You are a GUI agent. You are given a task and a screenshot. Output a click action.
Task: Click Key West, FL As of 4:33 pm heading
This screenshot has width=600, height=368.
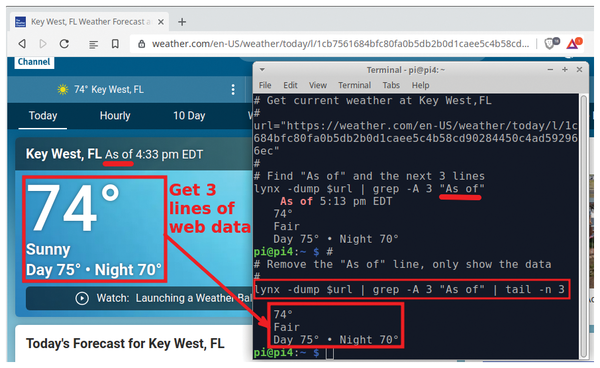(x=114, y=155)
